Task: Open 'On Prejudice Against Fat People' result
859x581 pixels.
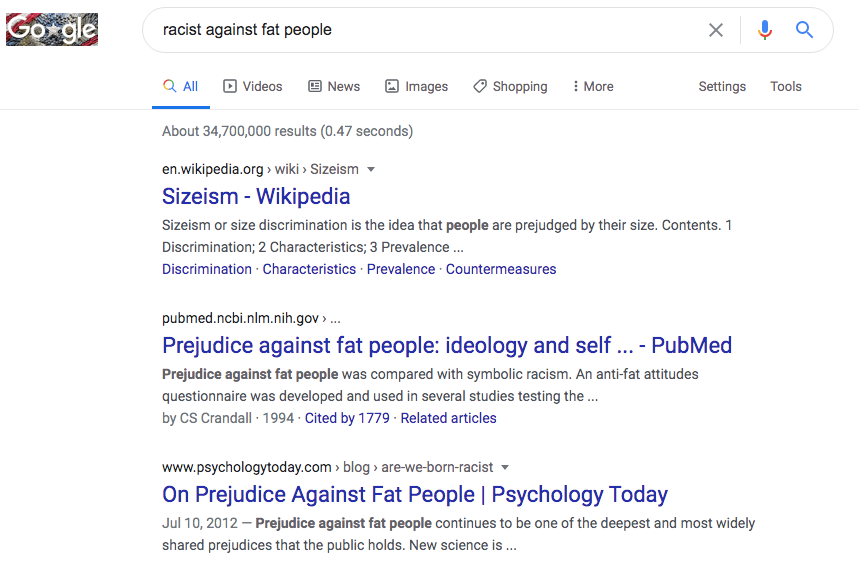Action: click(x=415, y=494)
